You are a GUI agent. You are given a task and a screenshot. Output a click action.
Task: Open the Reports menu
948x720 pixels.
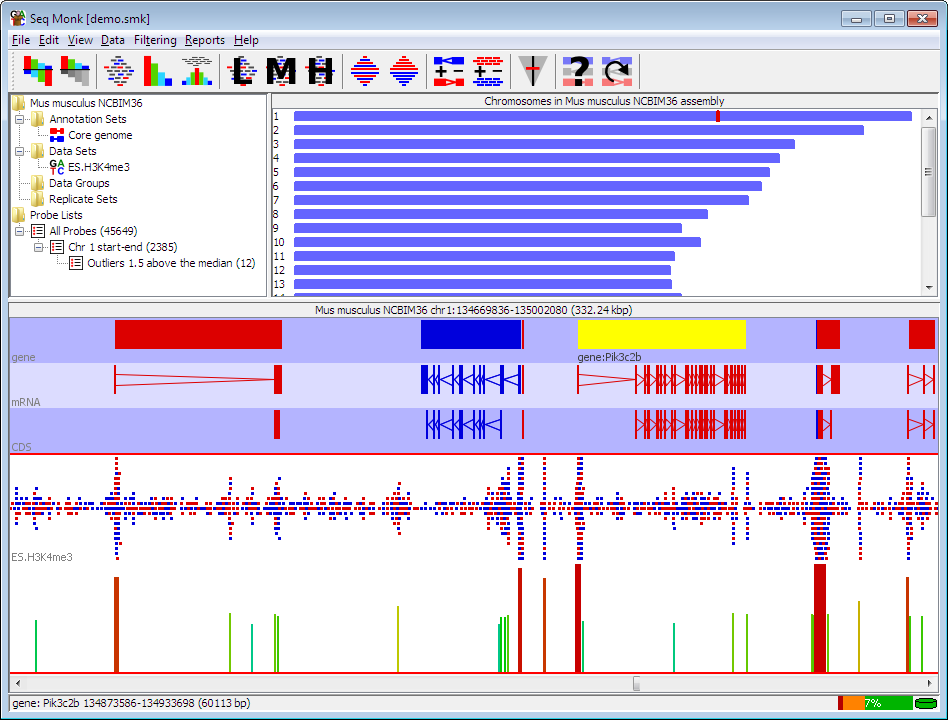(204, 40)
